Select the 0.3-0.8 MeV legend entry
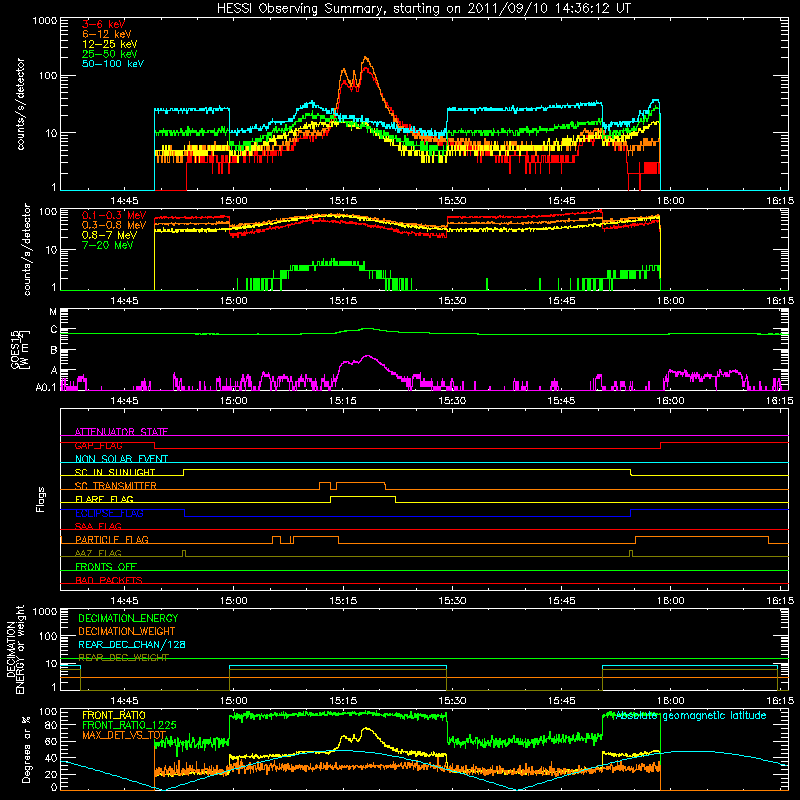 tap(114, 225)
